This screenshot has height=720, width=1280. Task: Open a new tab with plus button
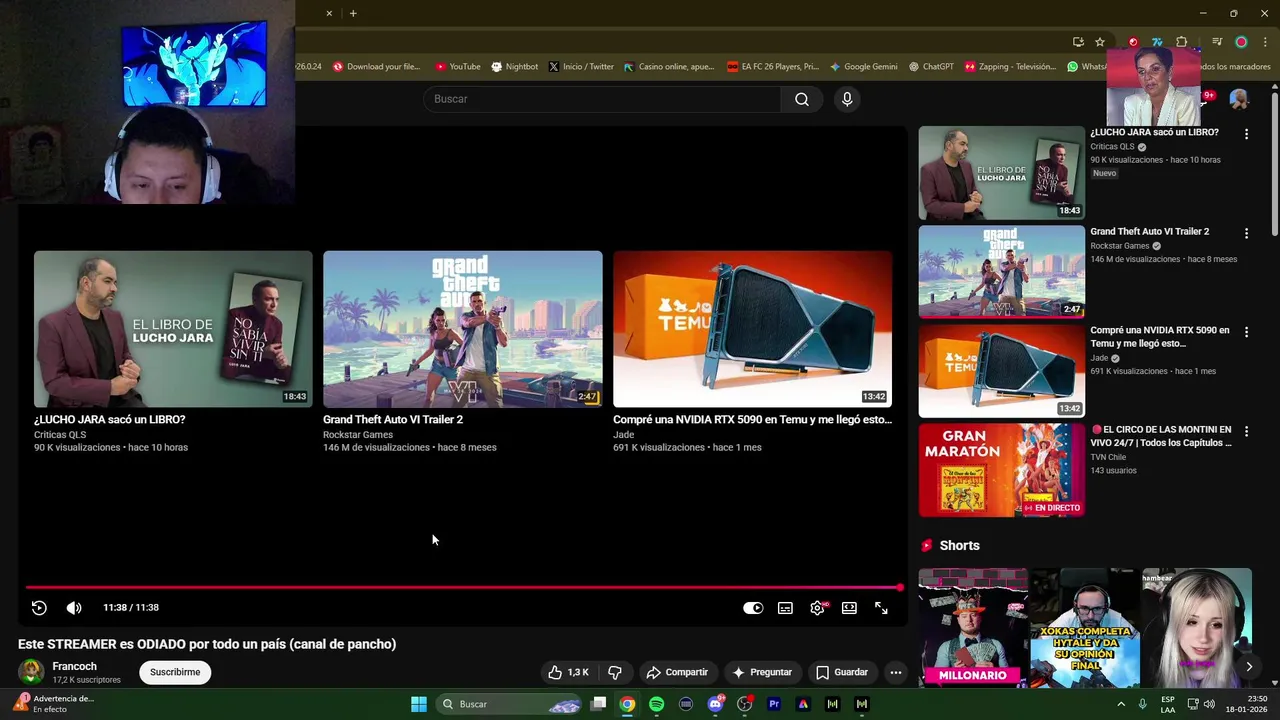[353, 13]
